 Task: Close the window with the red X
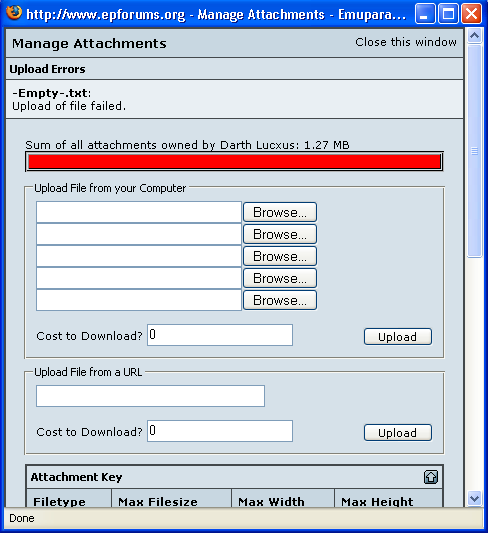tap(471, 14)
